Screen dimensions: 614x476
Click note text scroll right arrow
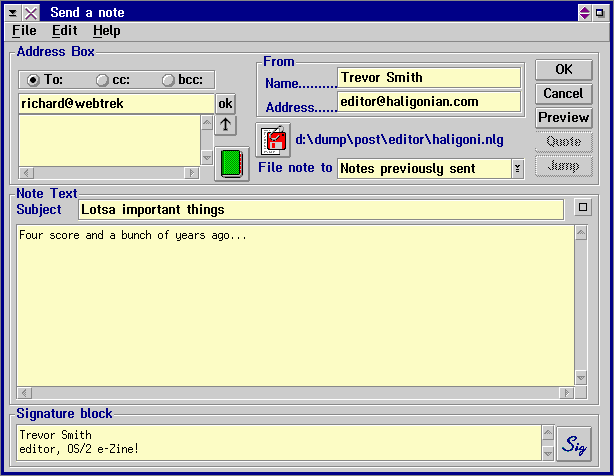coord(567,393)
